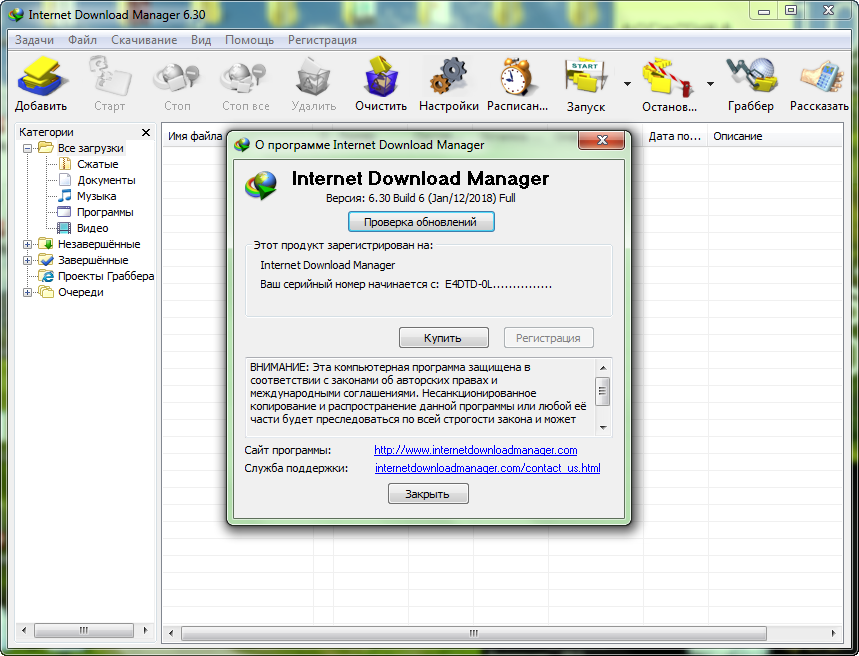Viewport: 859px width, 656px height.
Task: Open dropdown arrow next to Запуск
Action: (628, 84)
